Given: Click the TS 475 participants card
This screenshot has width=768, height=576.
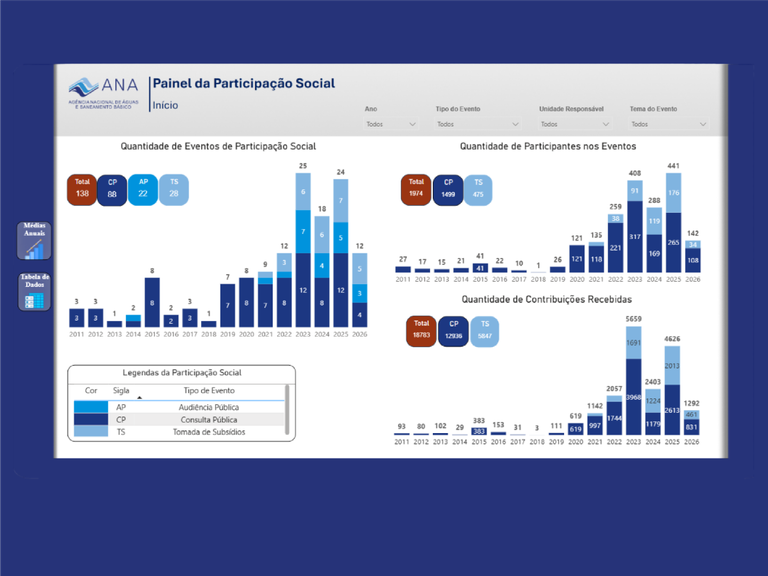Looking at the screenshot, I should 478,190.
